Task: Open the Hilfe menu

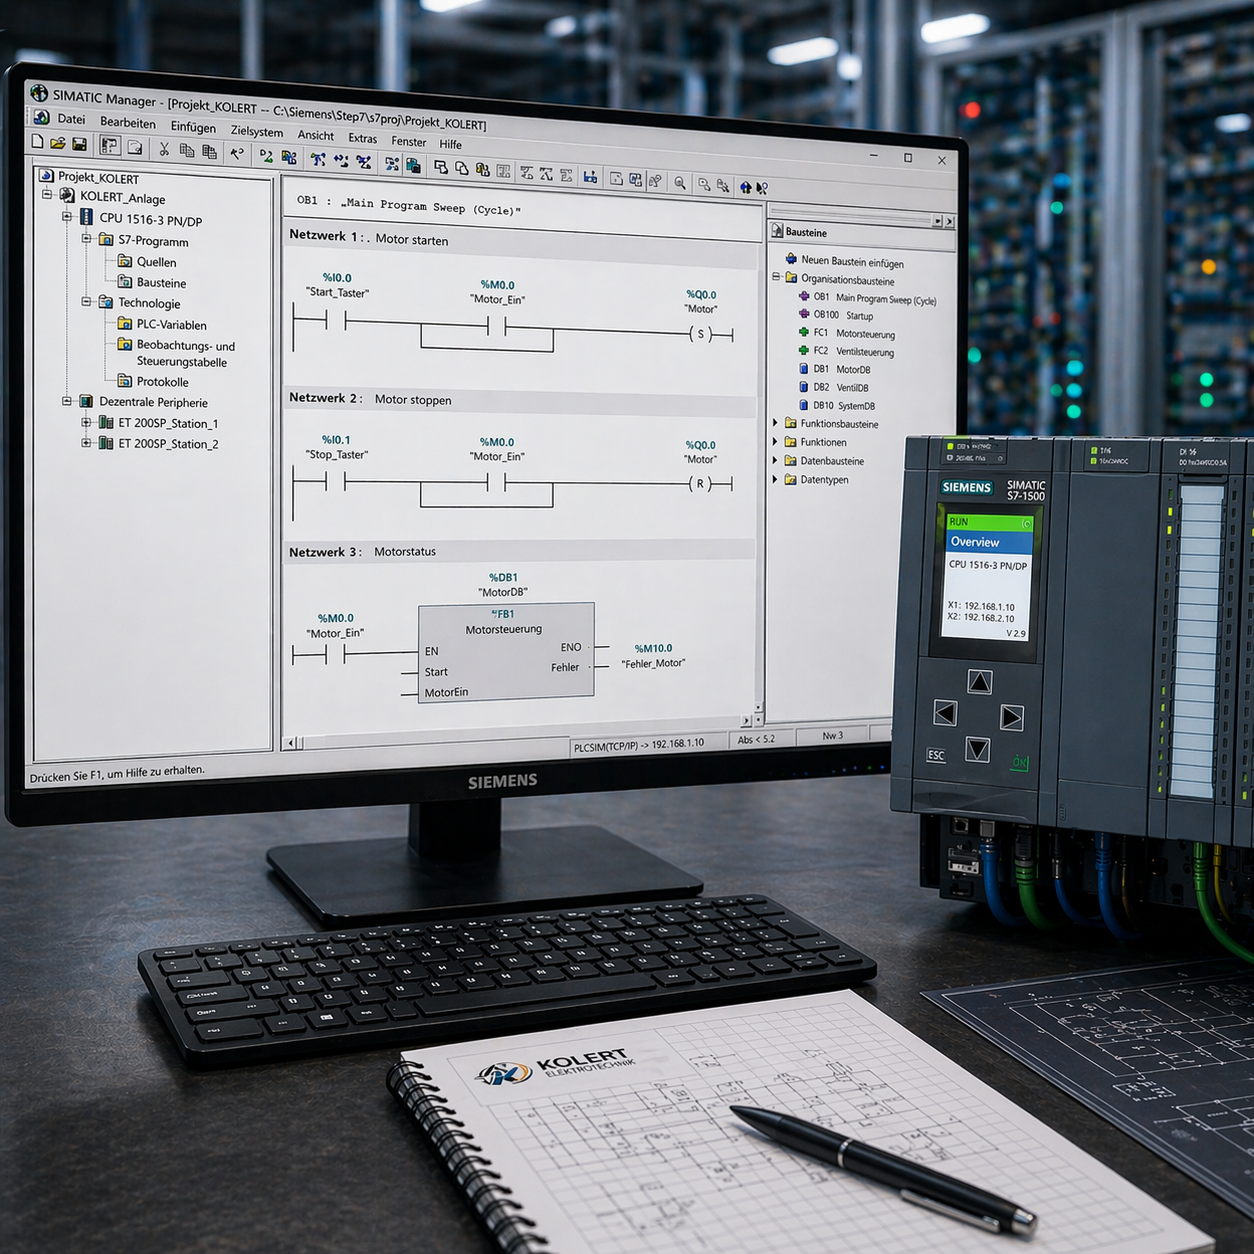Action: coord(451,144)
